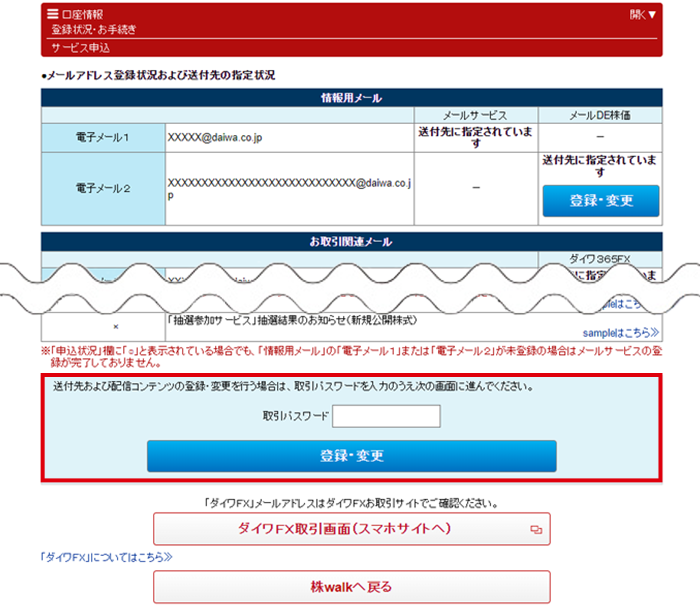This screenshot has width=700, height=605.
Task: Click the long XXXX@daiwa.co.jp address in 電子メール2 row
Action: (x=289, y=189)
